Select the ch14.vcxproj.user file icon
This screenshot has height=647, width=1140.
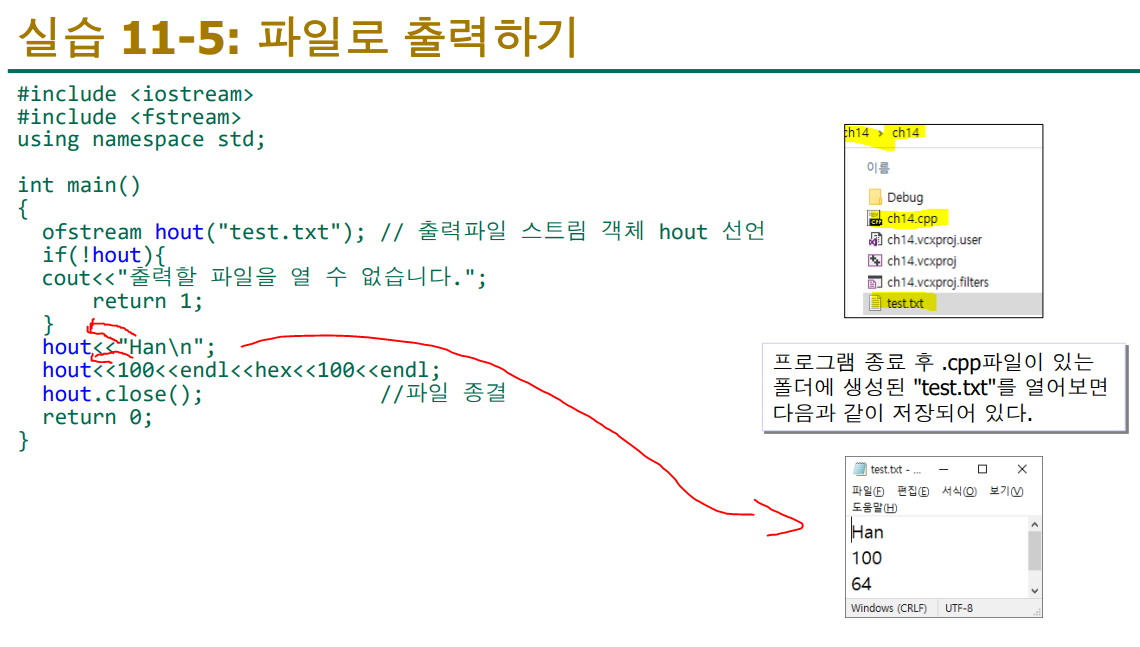coord(875,239)
